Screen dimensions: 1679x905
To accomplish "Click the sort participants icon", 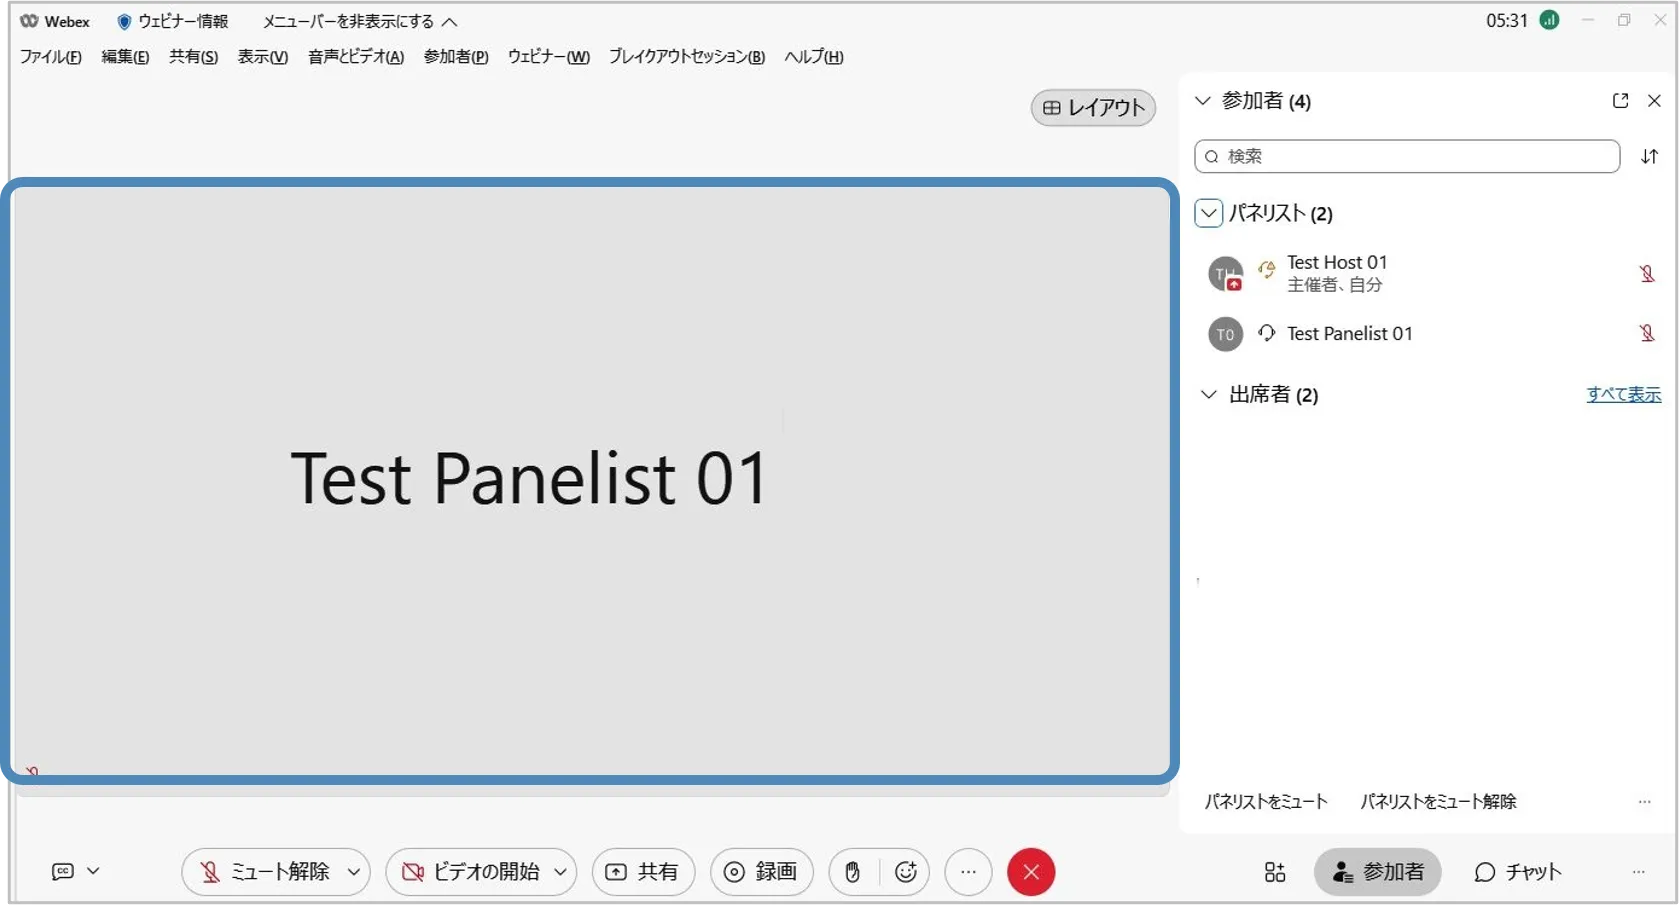I will pyautogui.click(x=1649, y=157).
